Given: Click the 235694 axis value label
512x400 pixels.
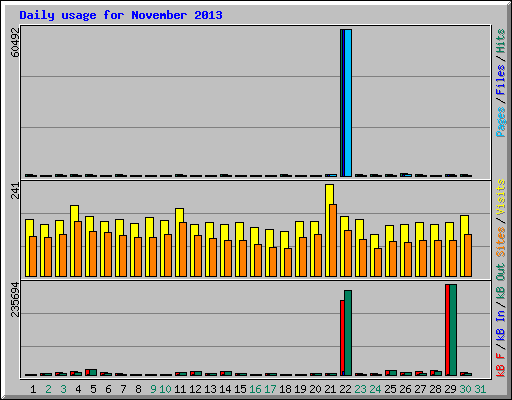Looking at the screenshot, I should point(15,299).
